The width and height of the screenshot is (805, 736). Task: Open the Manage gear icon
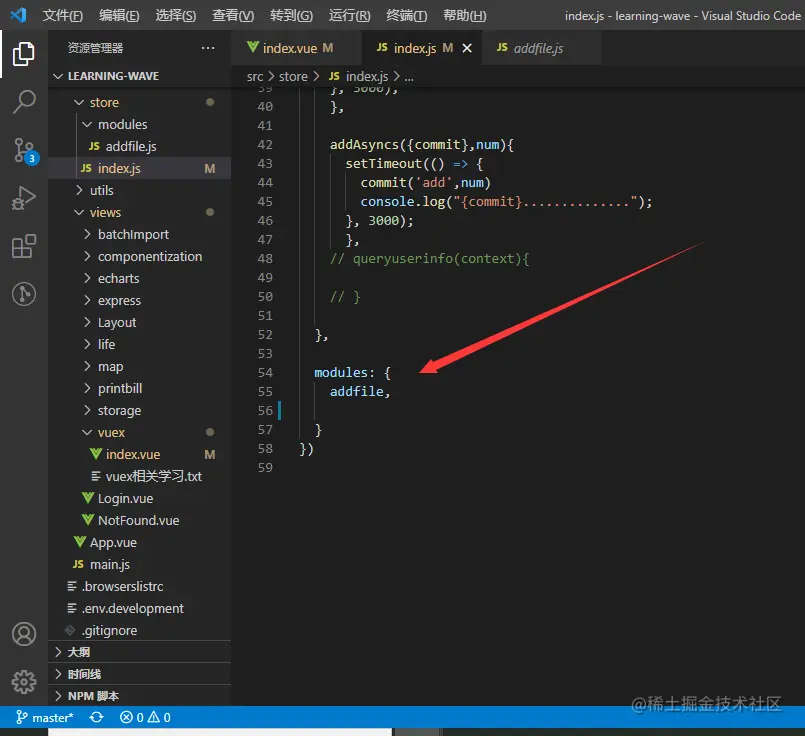pos(24,682)
